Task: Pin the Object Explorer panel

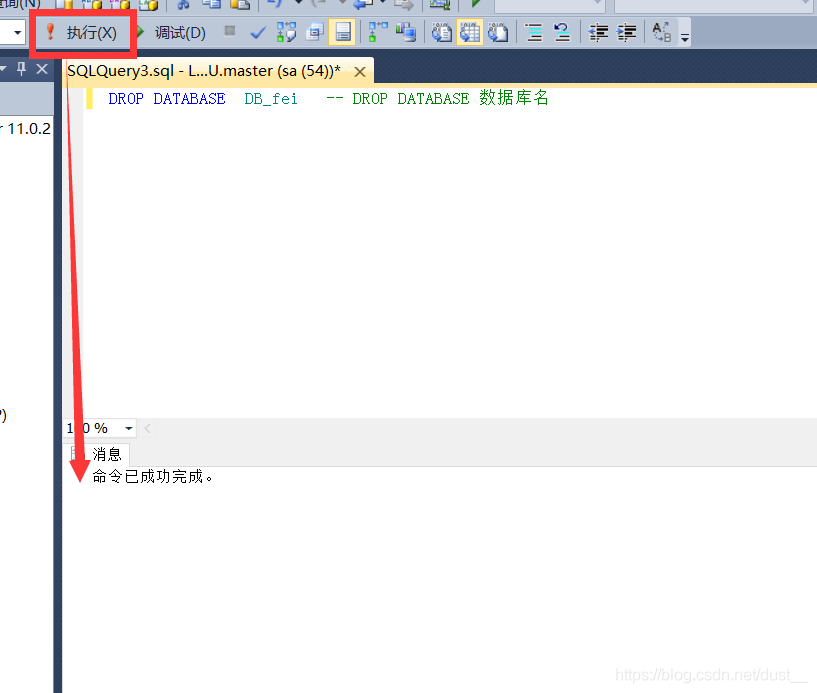Action: tap(21, 69)
